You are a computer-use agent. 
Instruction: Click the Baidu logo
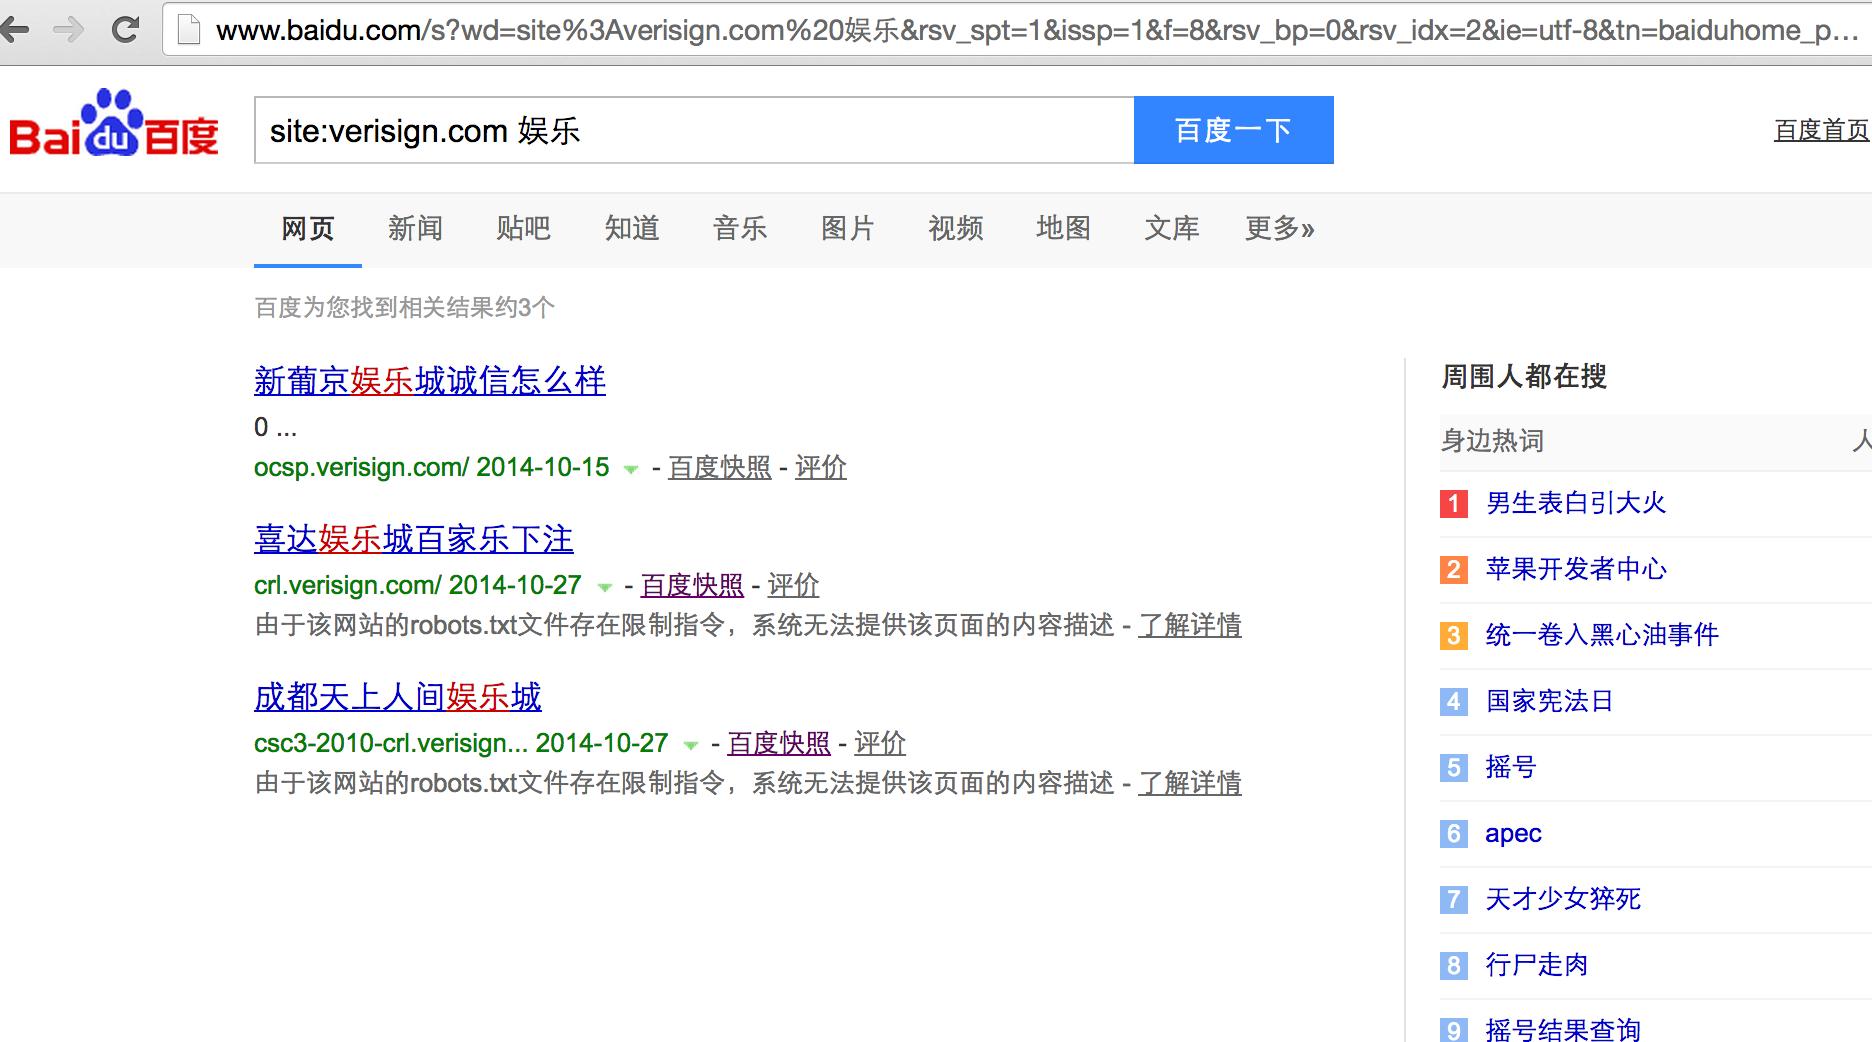click(x=113, y=125)
